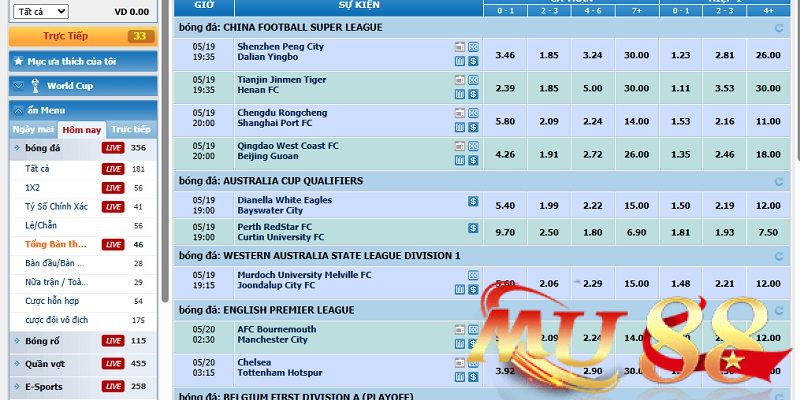Viewport: 800px width, 400px height.
Task: Click team name Curtin University FC
Action: click(x=281, y=237)
